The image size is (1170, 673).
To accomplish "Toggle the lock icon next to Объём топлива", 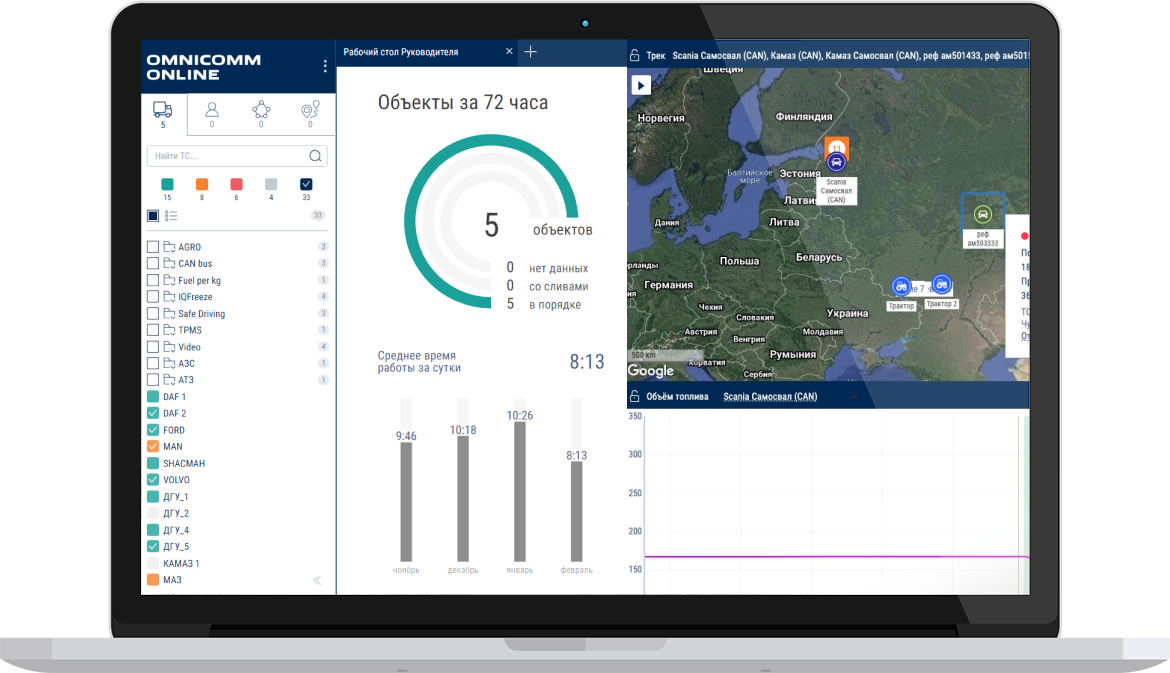I will [634, 396].
